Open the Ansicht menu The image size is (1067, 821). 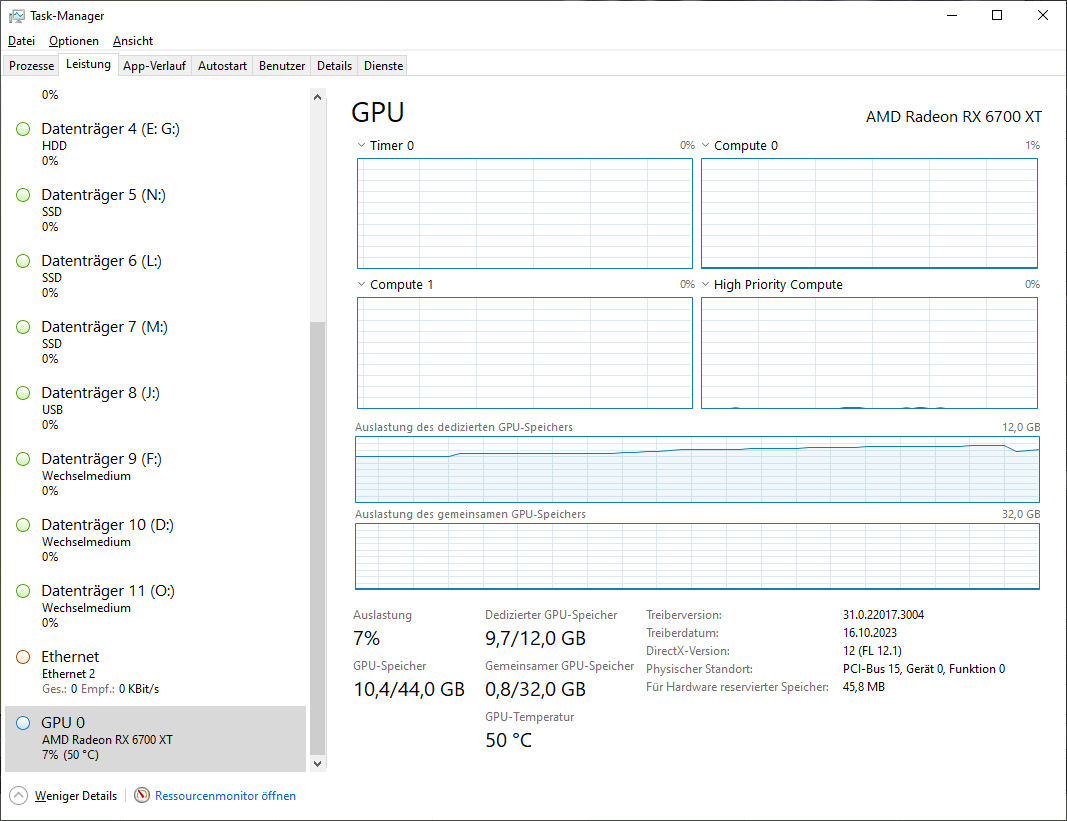[133, 41]
